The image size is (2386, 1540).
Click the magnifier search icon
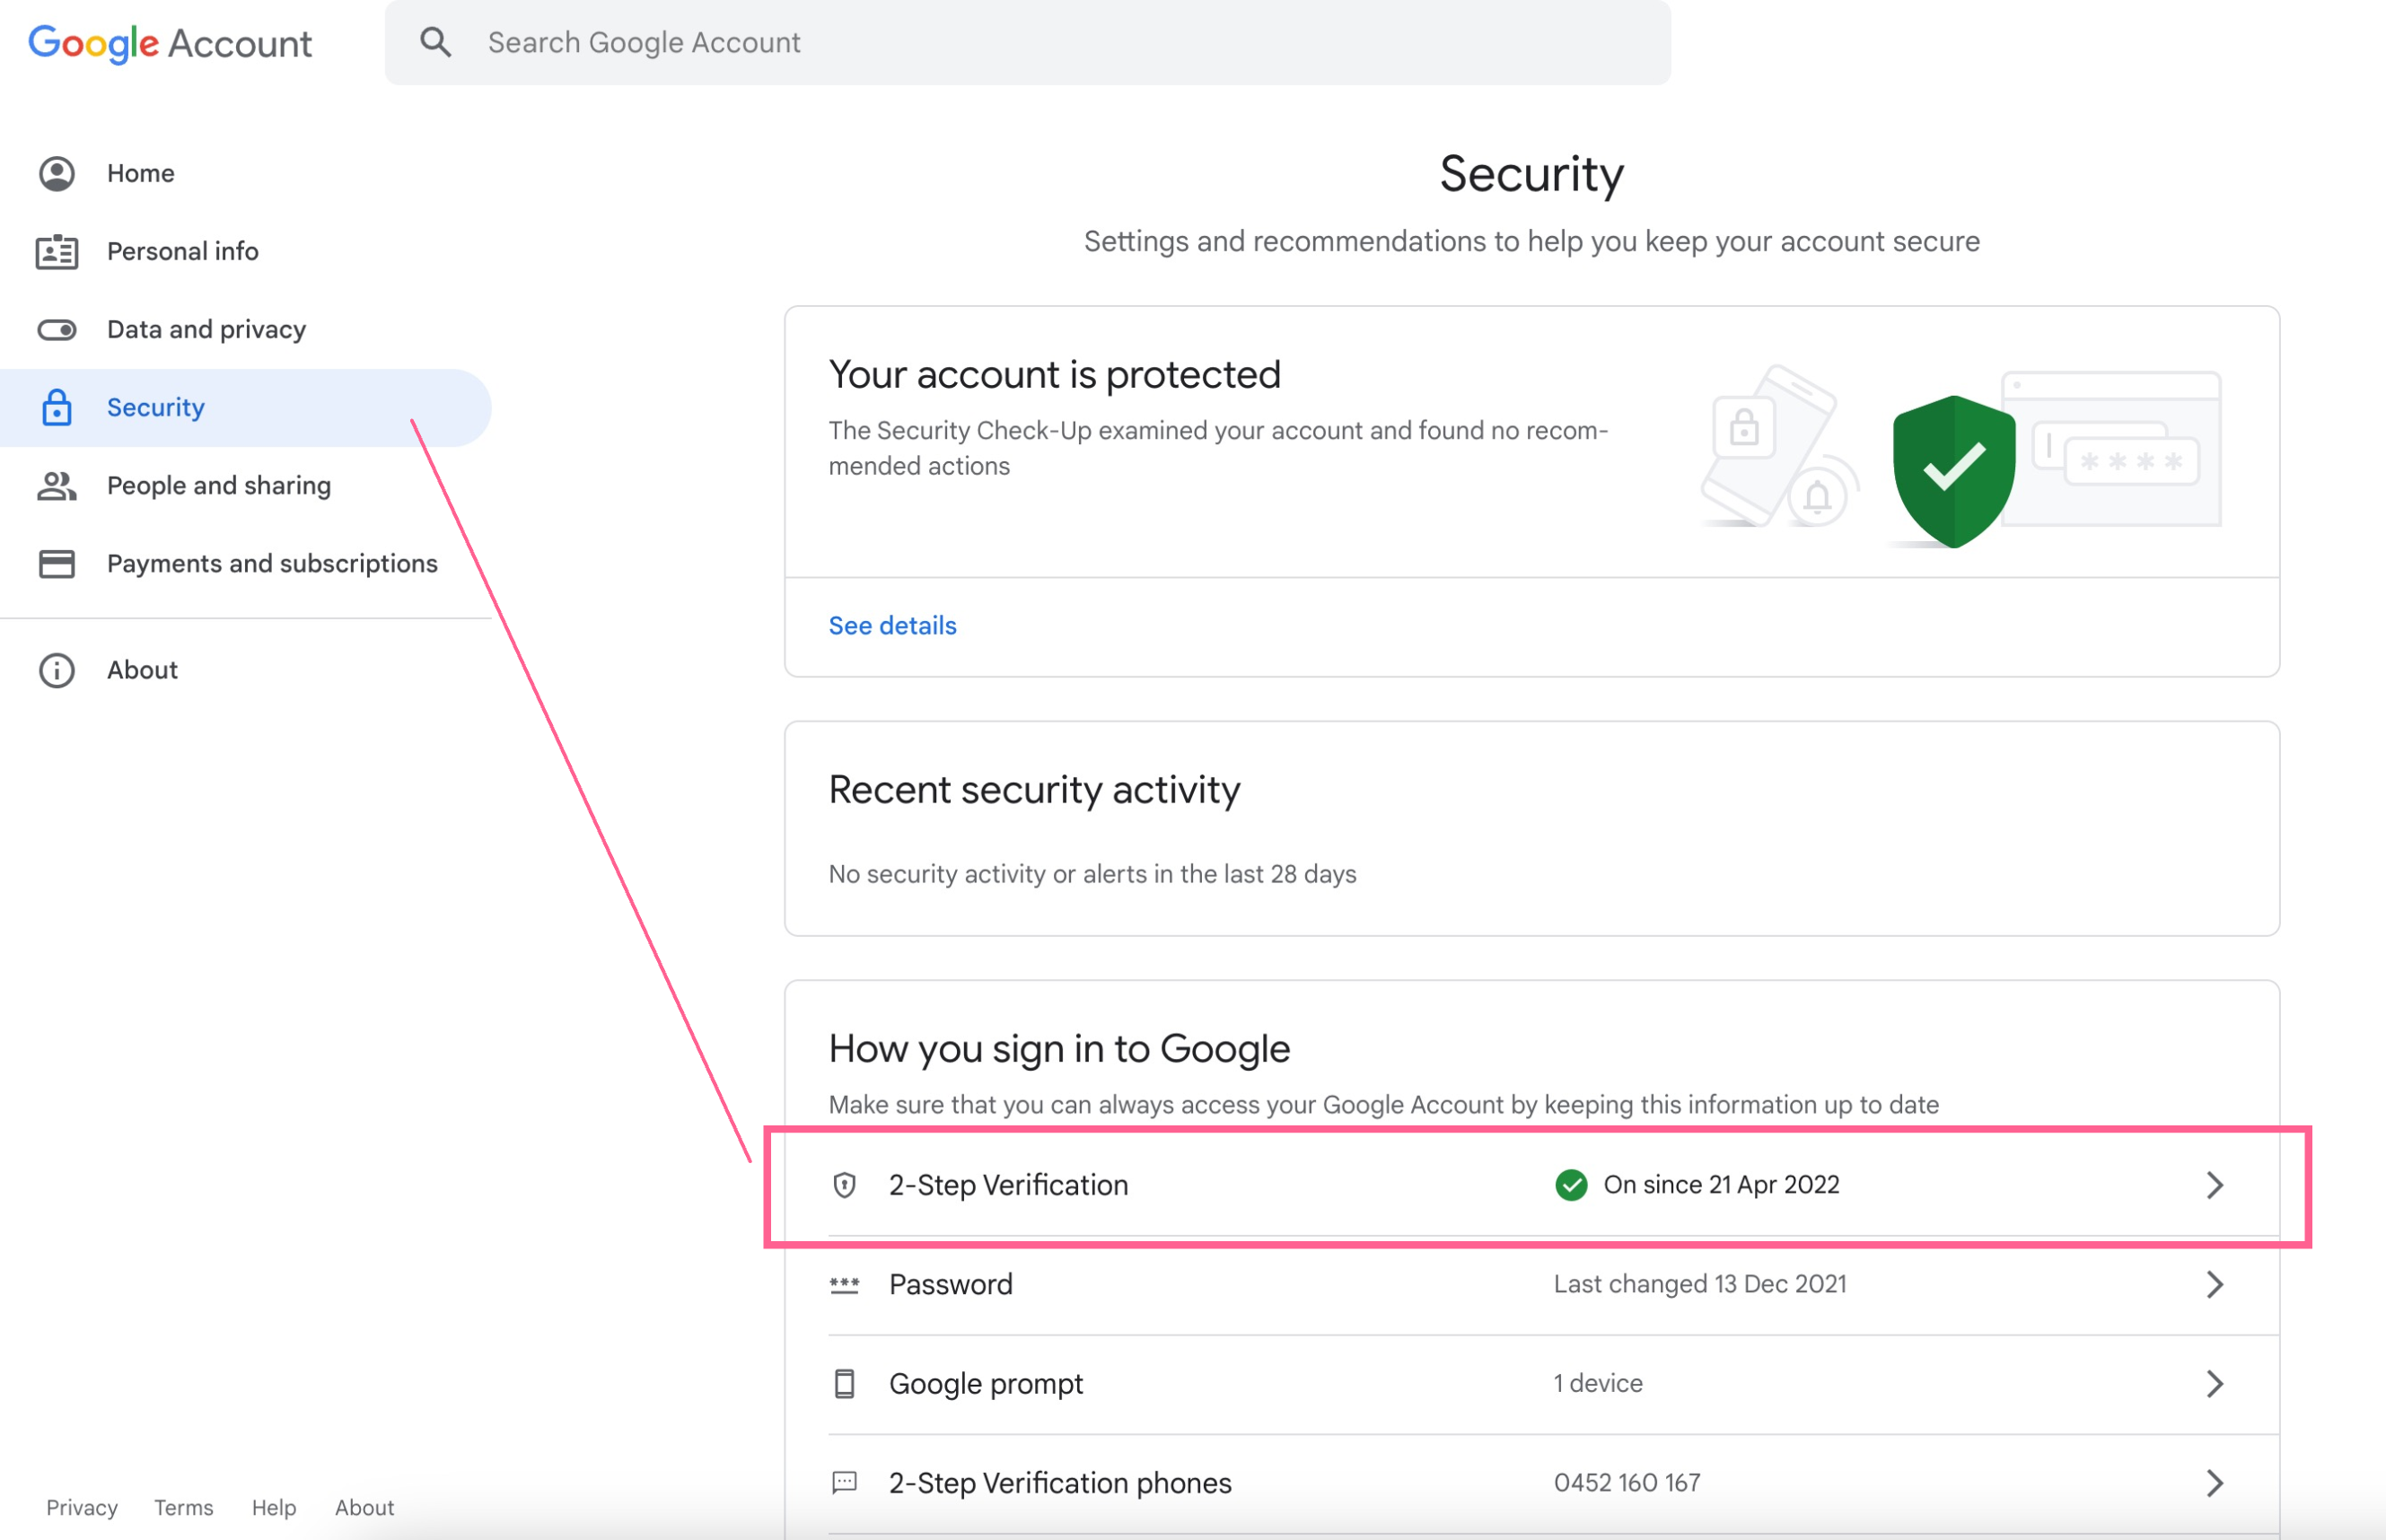[435, 42]
